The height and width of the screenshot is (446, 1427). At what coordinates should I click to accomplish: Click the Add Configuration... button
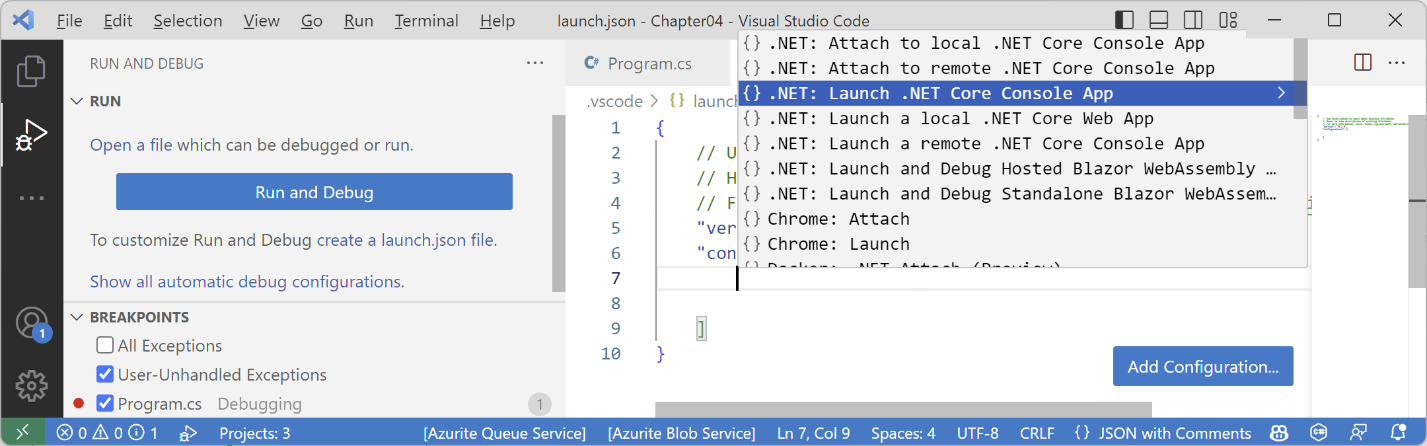(x=1203, y=366)
